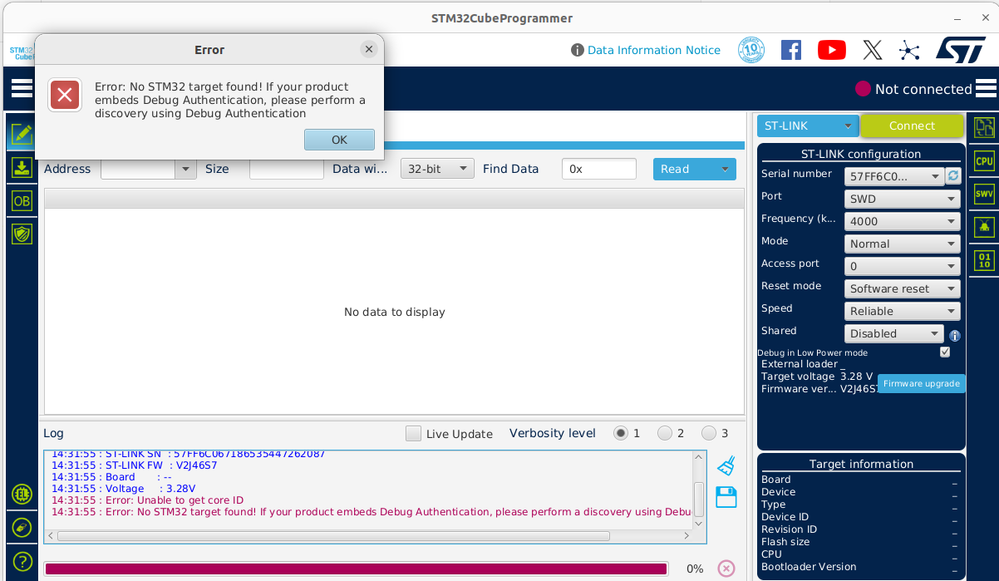Image resolution: width=999 pixels, height=581 pixels.
Task: Open the Shared dropdown set to Disabled
Action: (x=894, y=333)
